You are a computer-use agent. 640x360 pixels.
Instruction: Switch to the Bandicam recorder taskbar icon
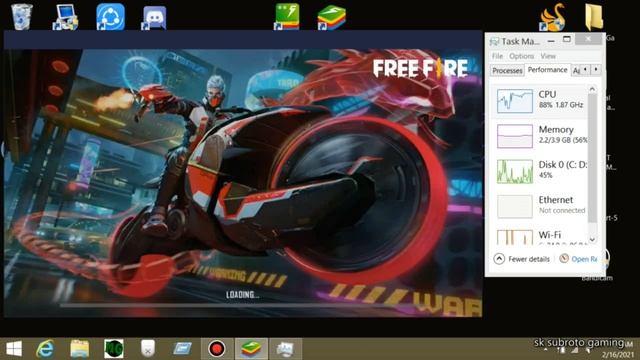(x=217, y=349)
